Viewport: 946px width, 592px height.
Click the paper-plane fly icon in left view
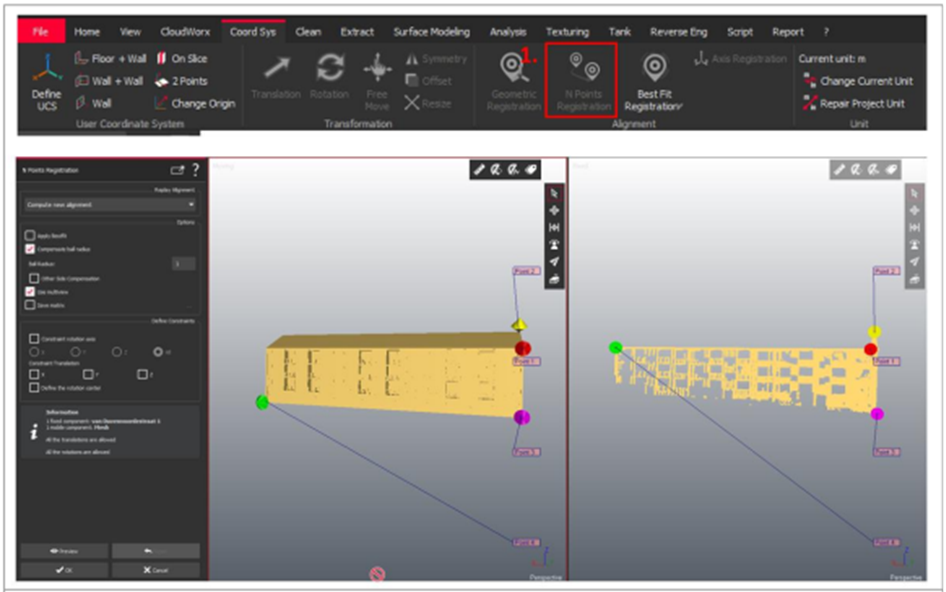click(554, 261)
